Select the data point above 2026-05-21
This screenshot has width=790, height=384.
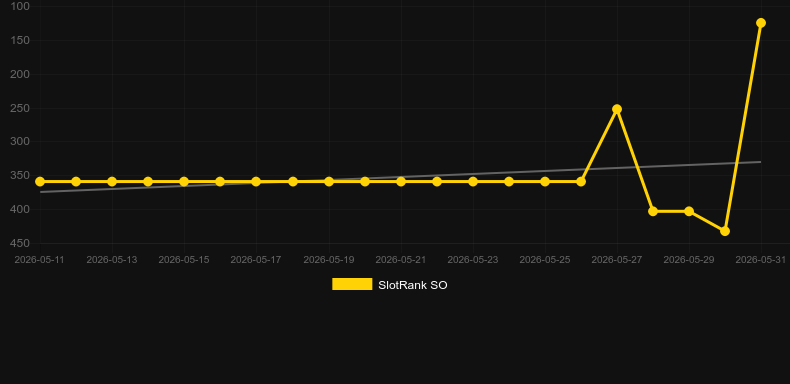click(x=401, y=181)
